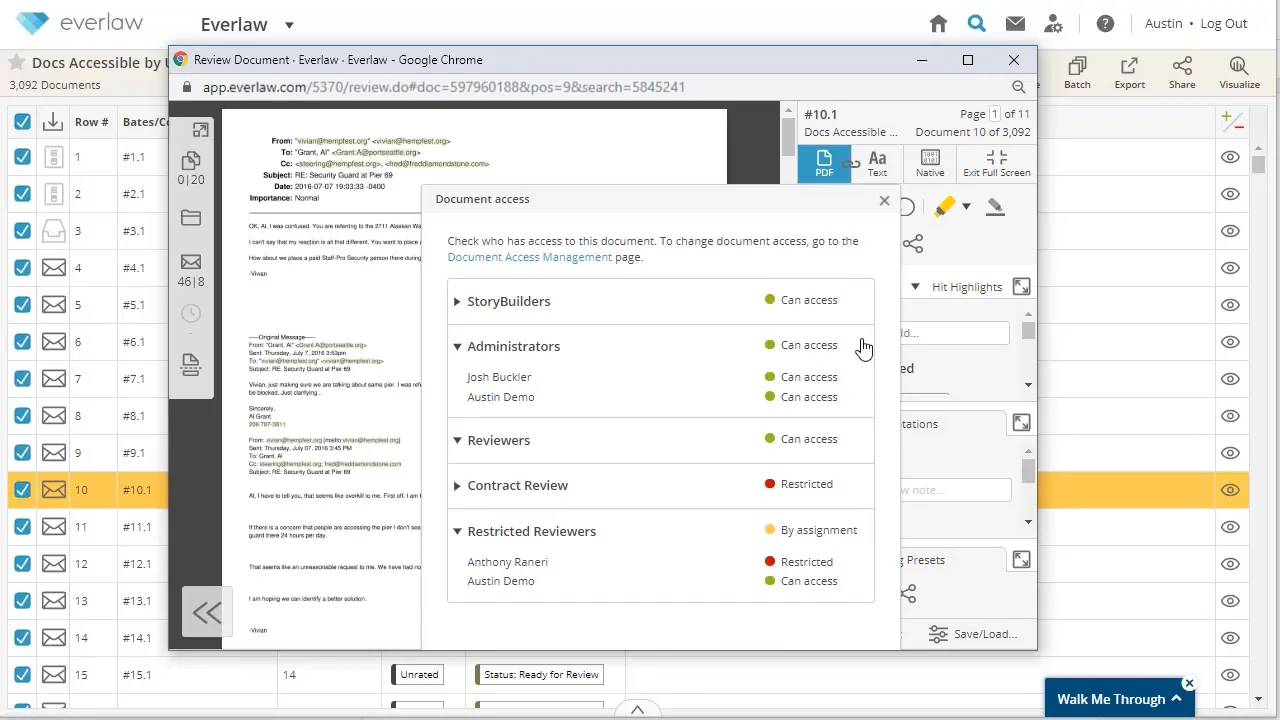
Task: Select the yellow highlighter tool
Action: 944,207
